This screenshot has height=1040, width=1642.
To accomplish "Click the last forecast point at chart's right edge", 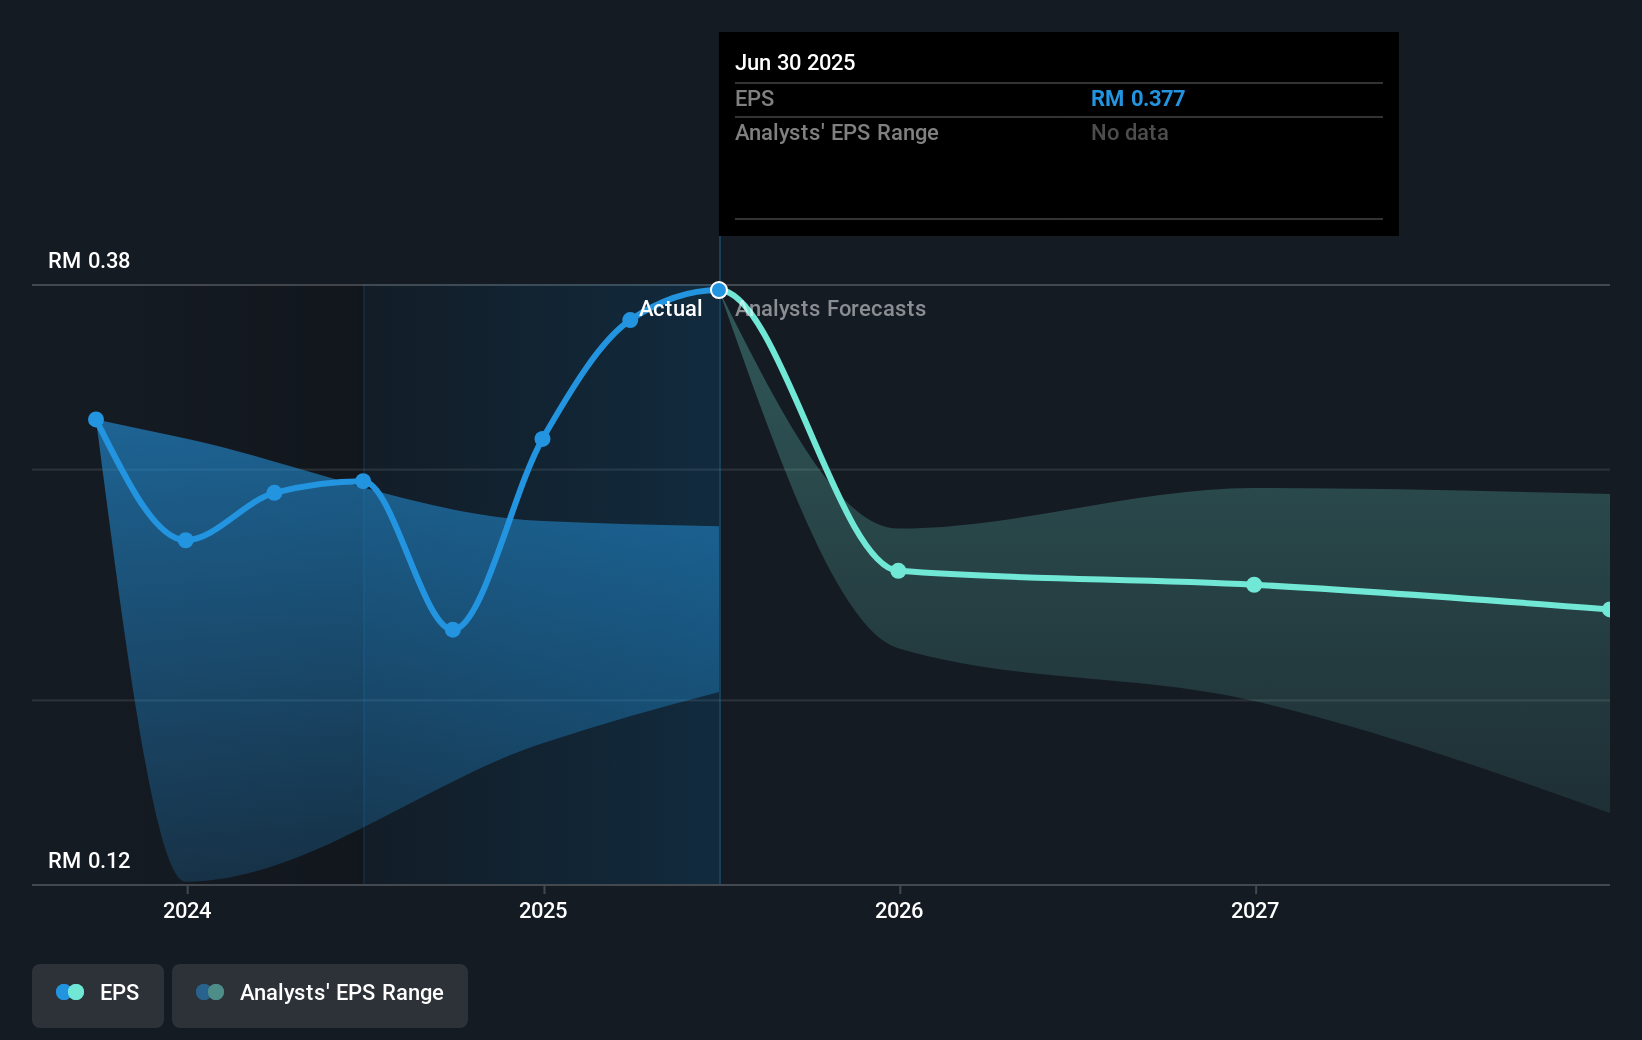I will 1607,610.
